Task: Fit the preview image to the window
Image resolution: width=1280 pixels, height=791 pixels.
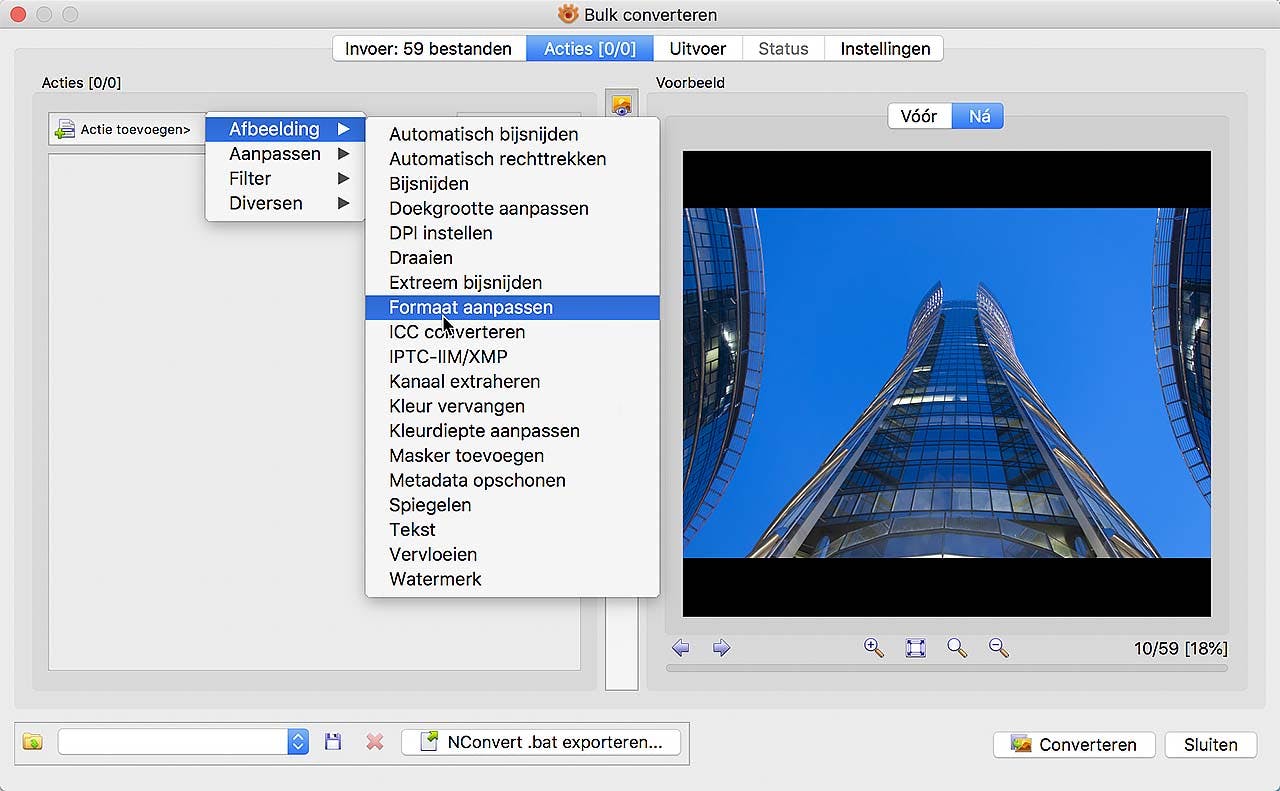Action: point(915,648)
